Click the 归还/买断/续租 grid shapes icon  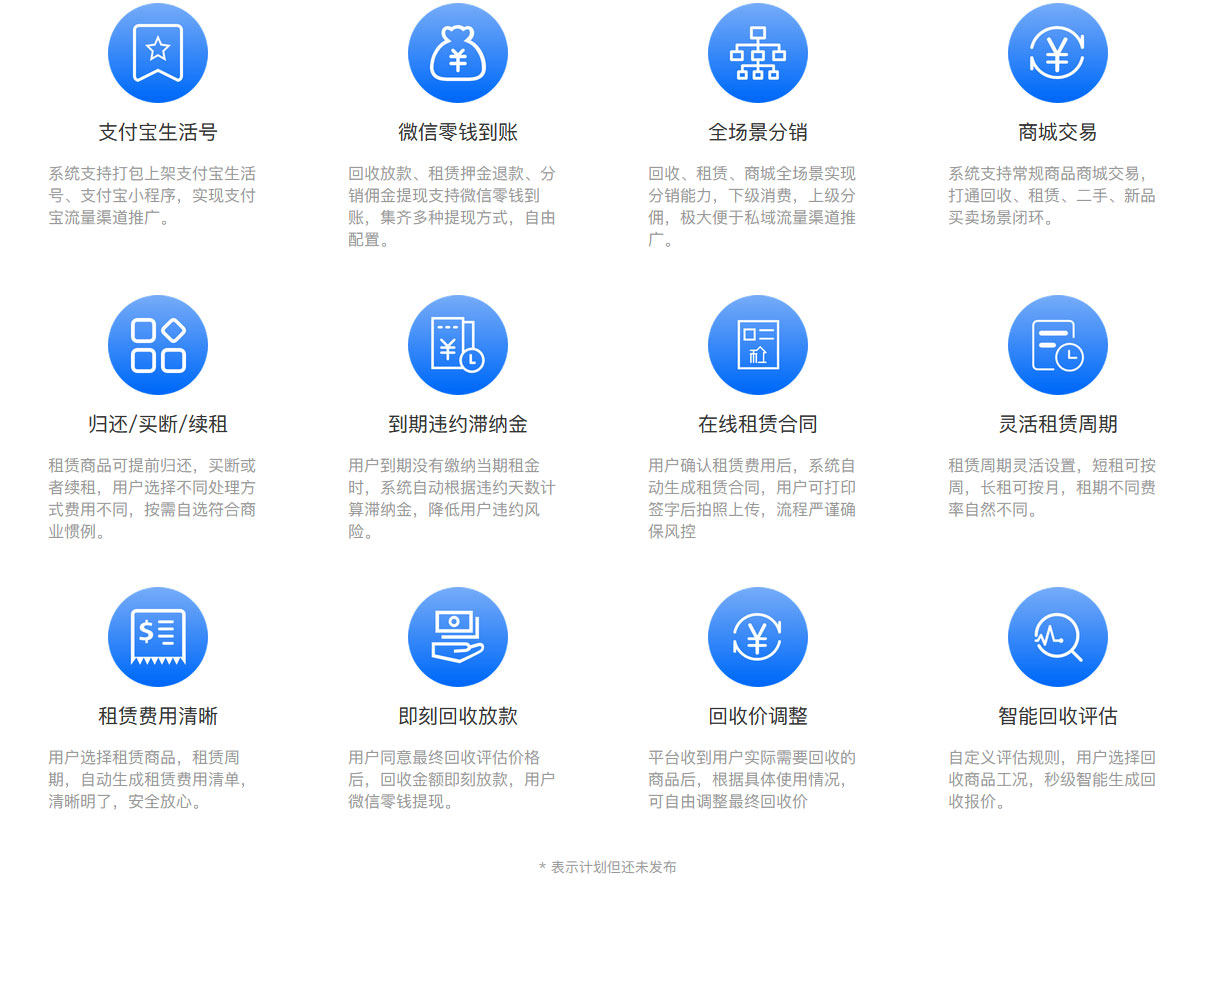pos(157,344)
